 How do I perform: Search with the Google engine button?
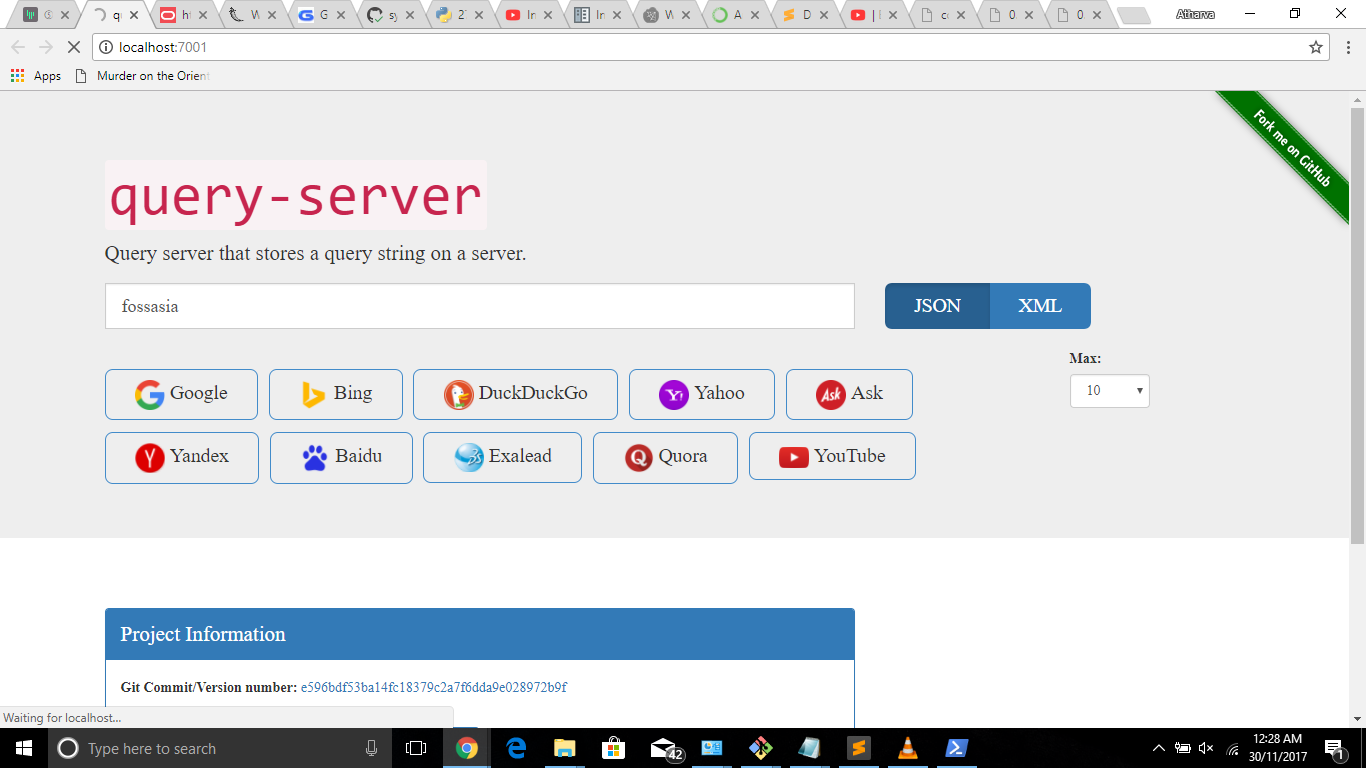point(181,394)
